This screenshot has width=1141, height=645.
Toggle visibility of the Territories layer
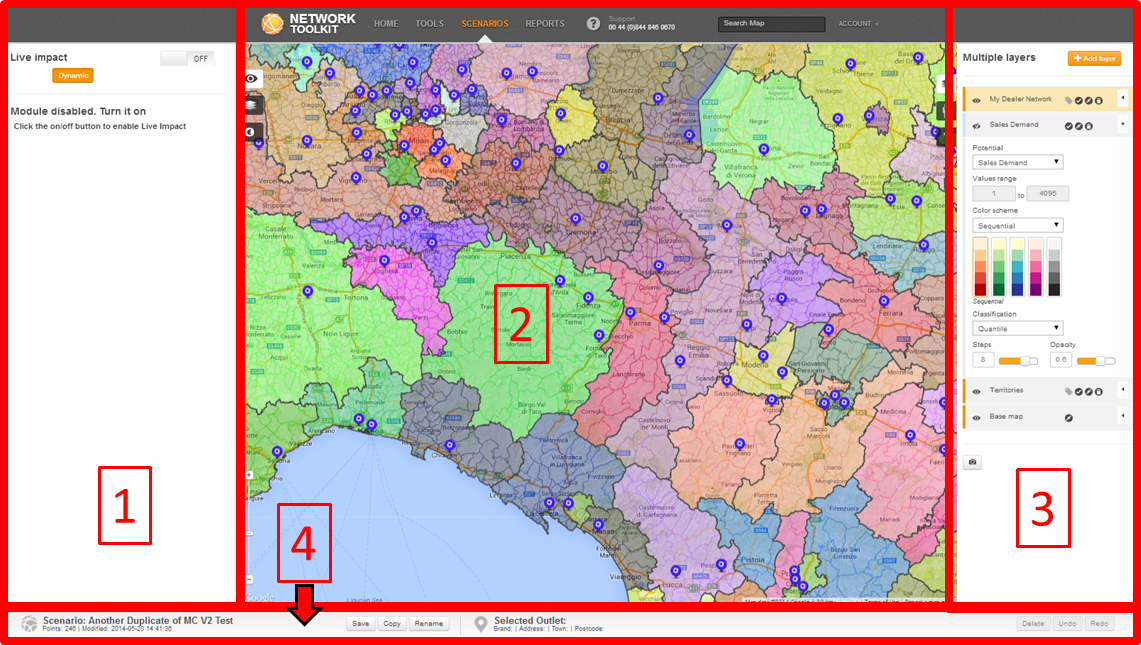pyautogui.click(x=976, y=391)
